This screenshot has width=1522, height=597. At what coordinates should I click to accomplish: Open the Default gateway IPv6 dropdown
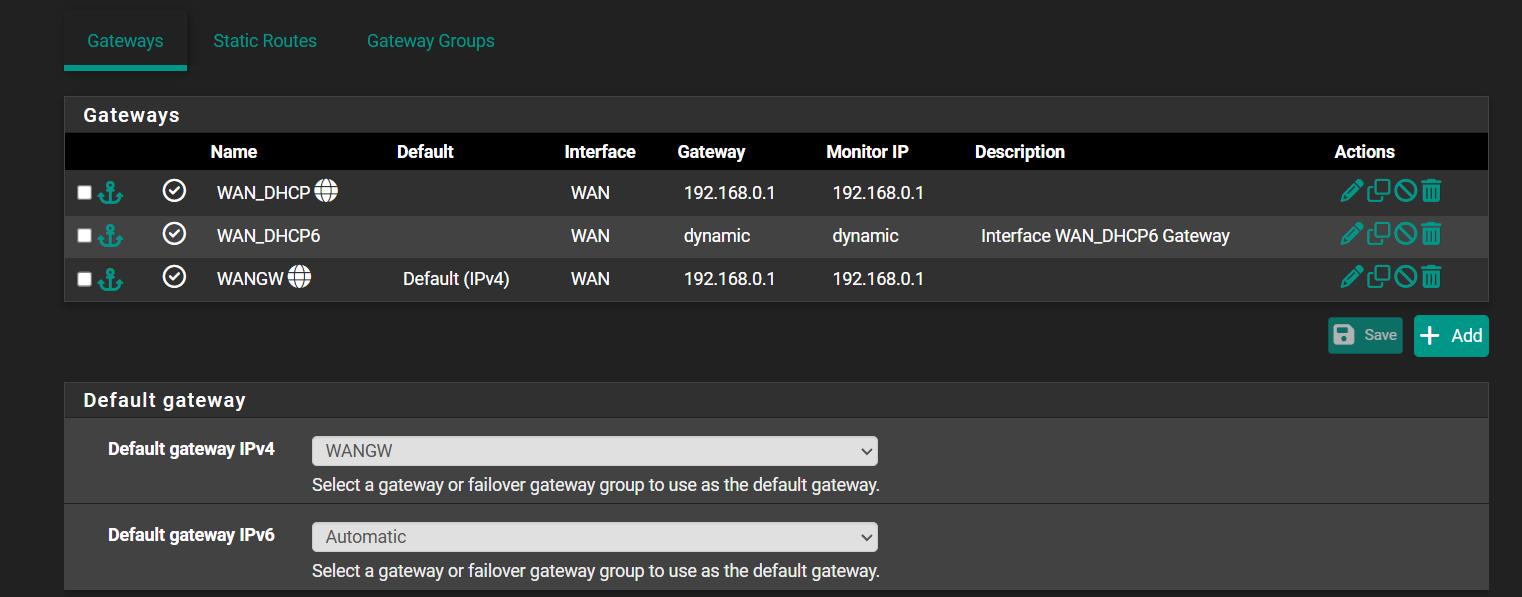[595, 537]
